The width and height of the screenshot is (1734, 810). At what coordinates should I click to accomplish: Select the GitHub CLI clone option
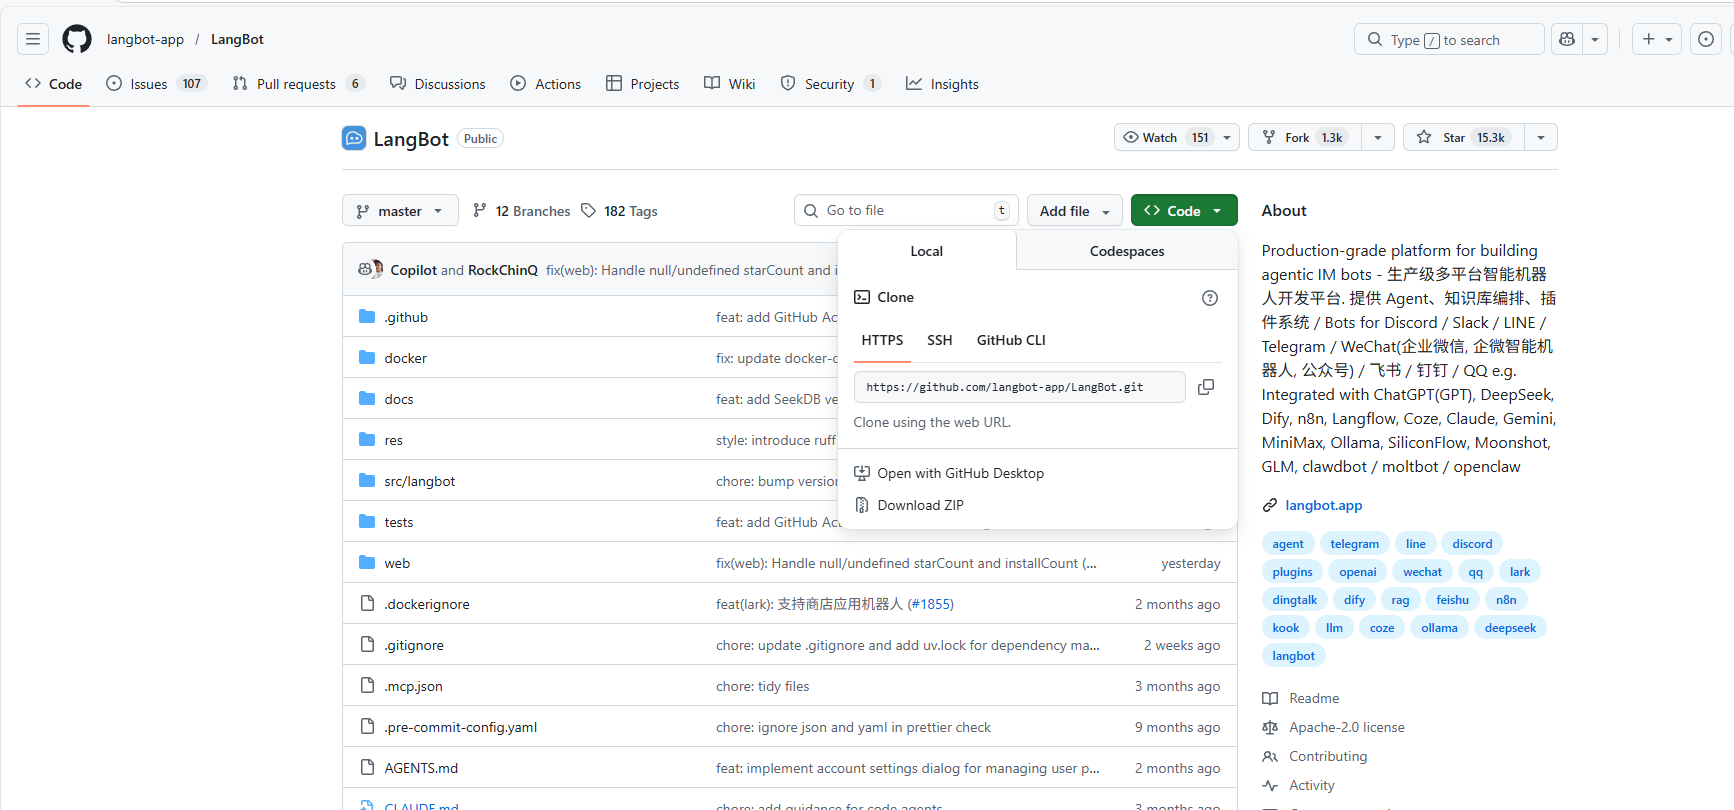pyautogui.click(x=1011, y=340)
